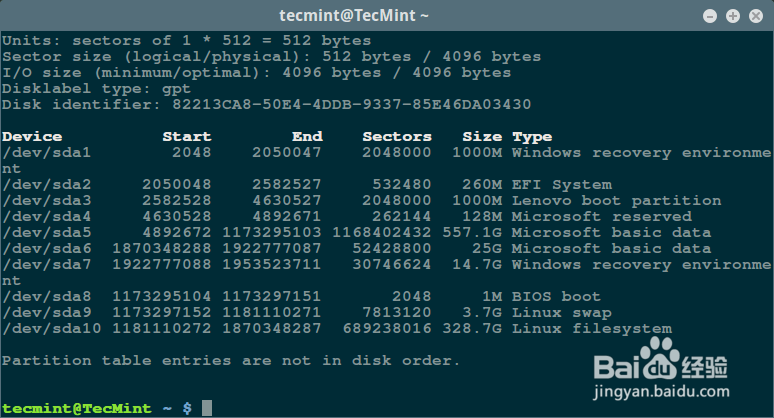Click the window title tecmint@TecMint ~
The height and width of the screenshot is (418, 774).
point(354,16)
